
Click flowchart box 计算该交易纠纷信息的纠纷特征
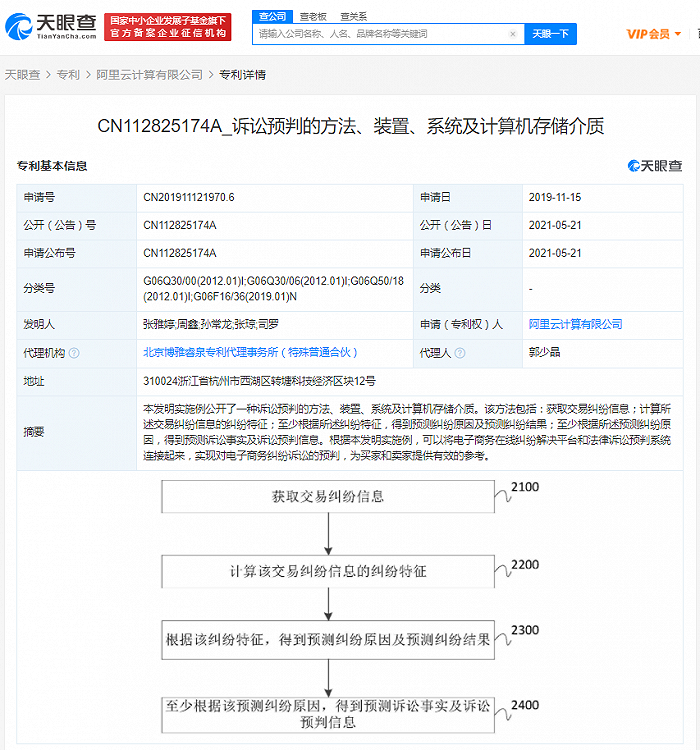coord(328,572)
